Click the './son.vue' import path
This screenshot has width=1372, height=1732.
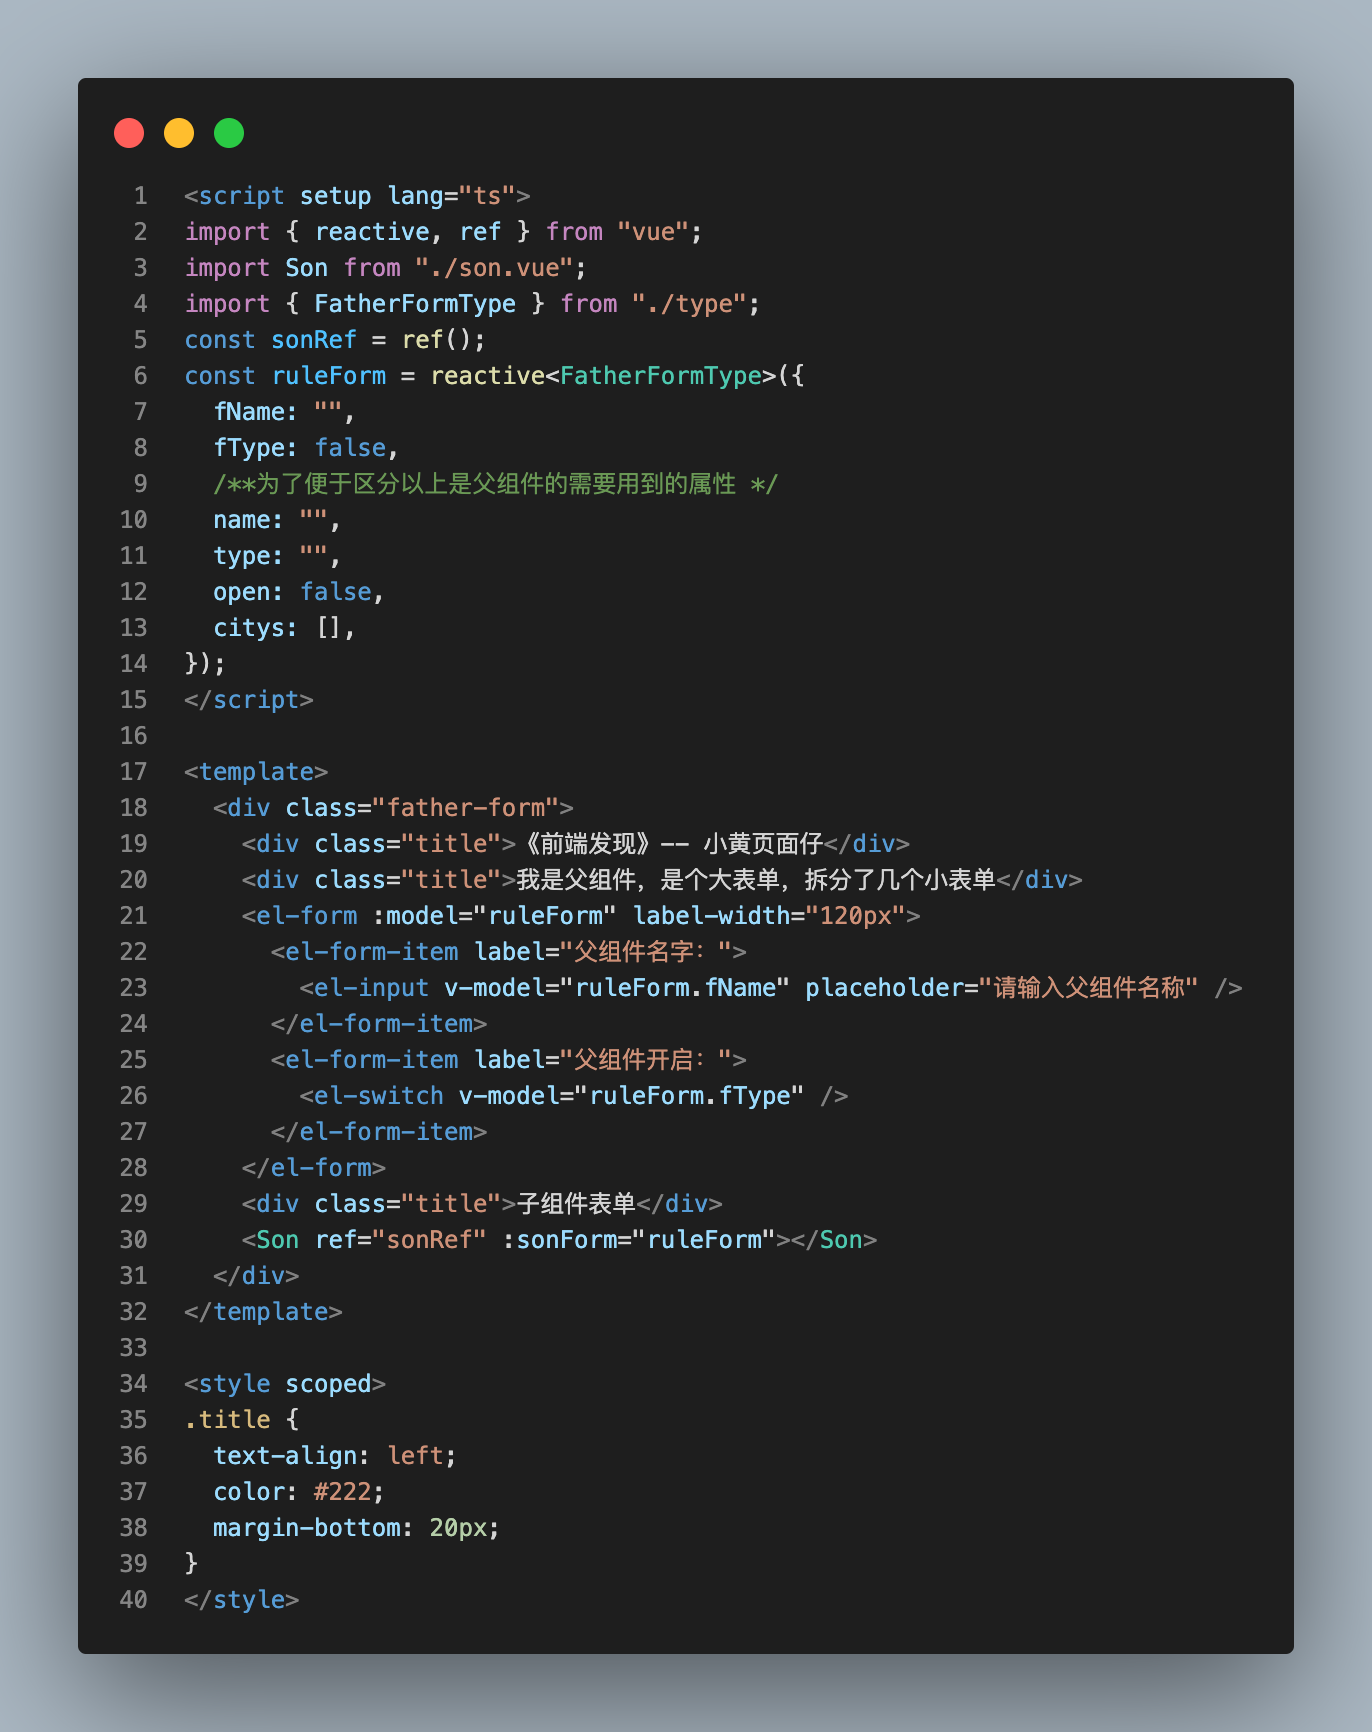495,268
